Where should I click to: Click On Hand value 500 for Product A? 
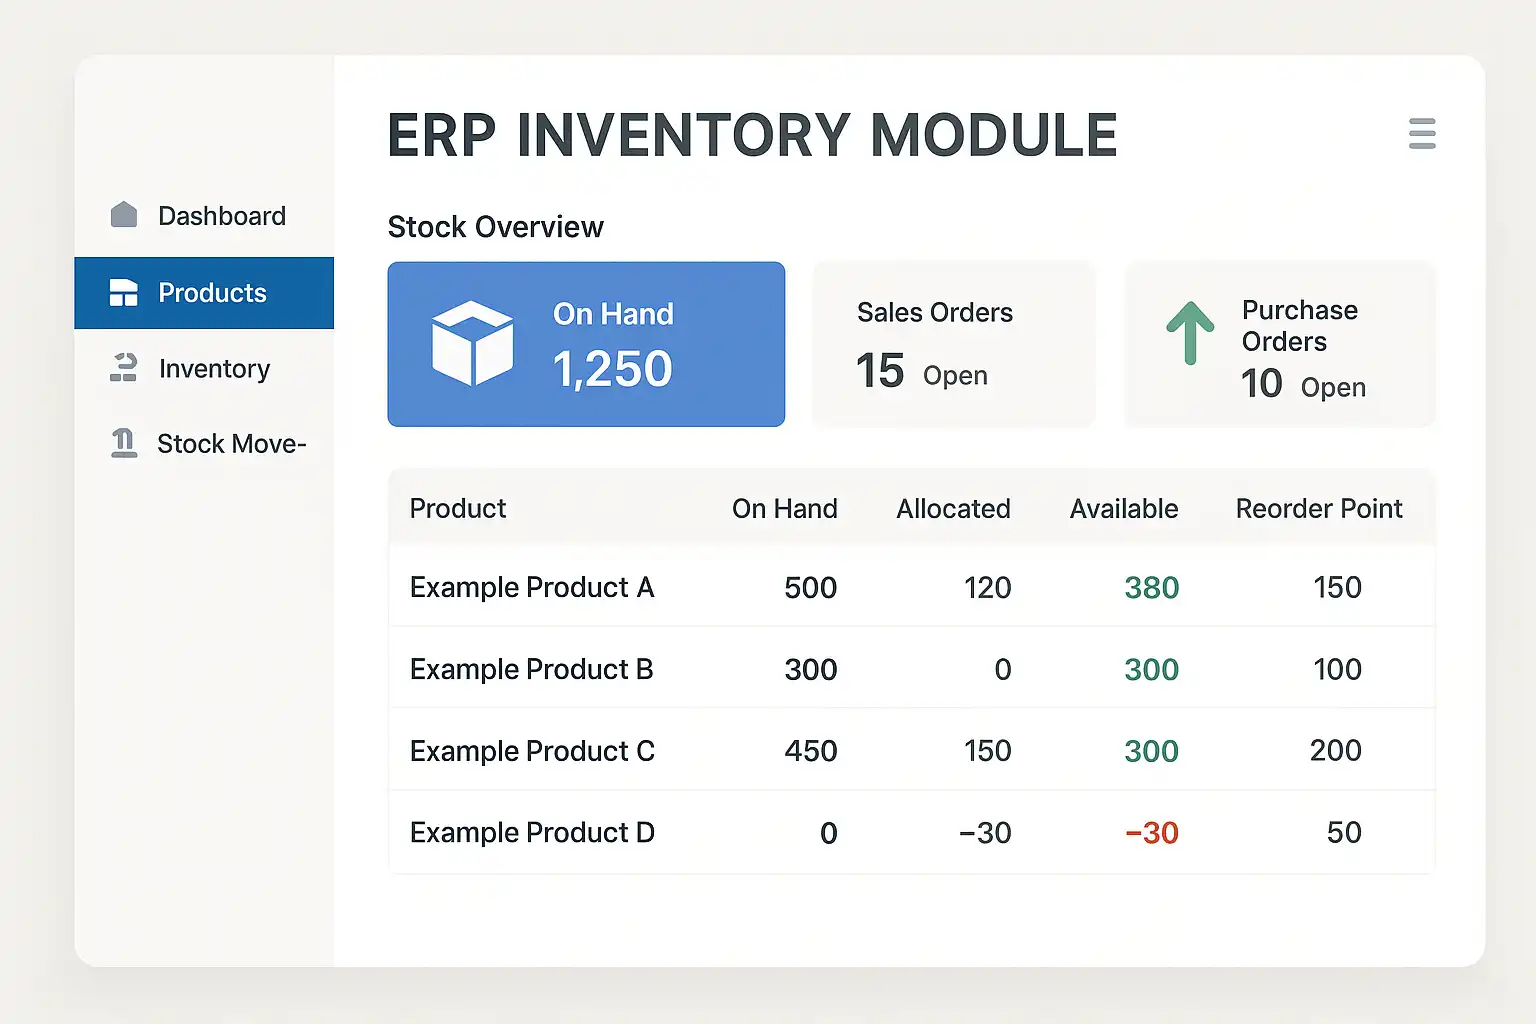tap(811, 588)
